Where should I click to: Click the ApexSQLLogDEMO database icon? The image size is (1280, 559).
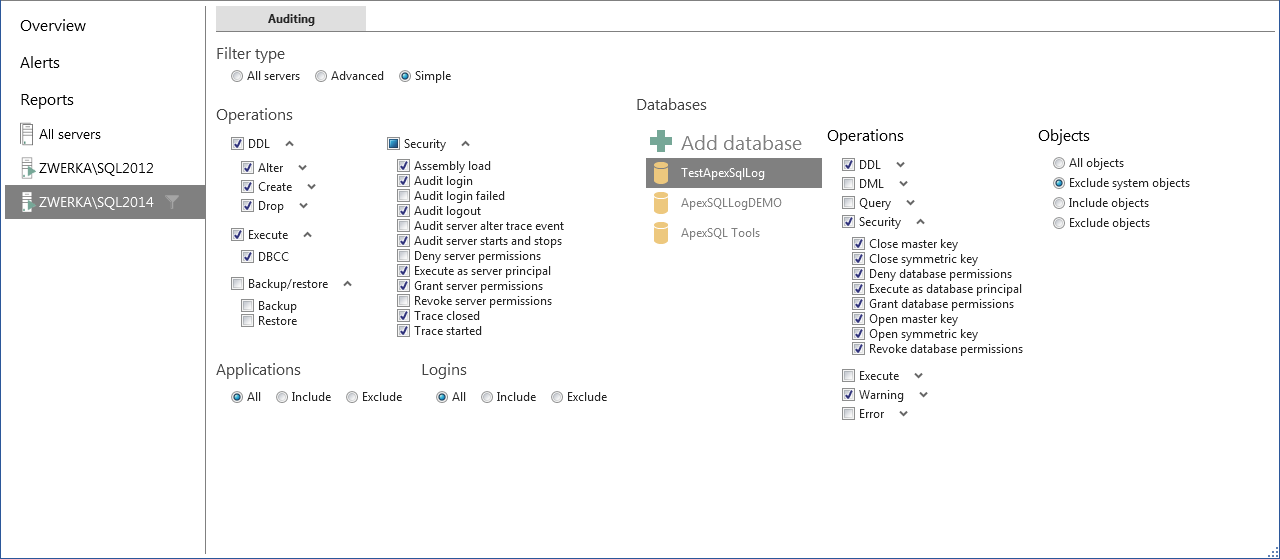pos(660,203)
